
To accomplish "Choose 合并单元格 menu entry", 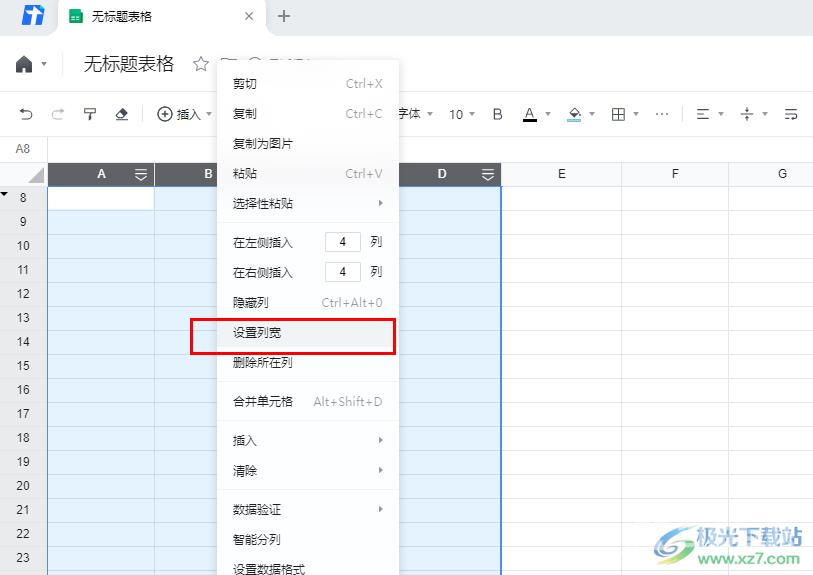I will click(x=308, y=402).
